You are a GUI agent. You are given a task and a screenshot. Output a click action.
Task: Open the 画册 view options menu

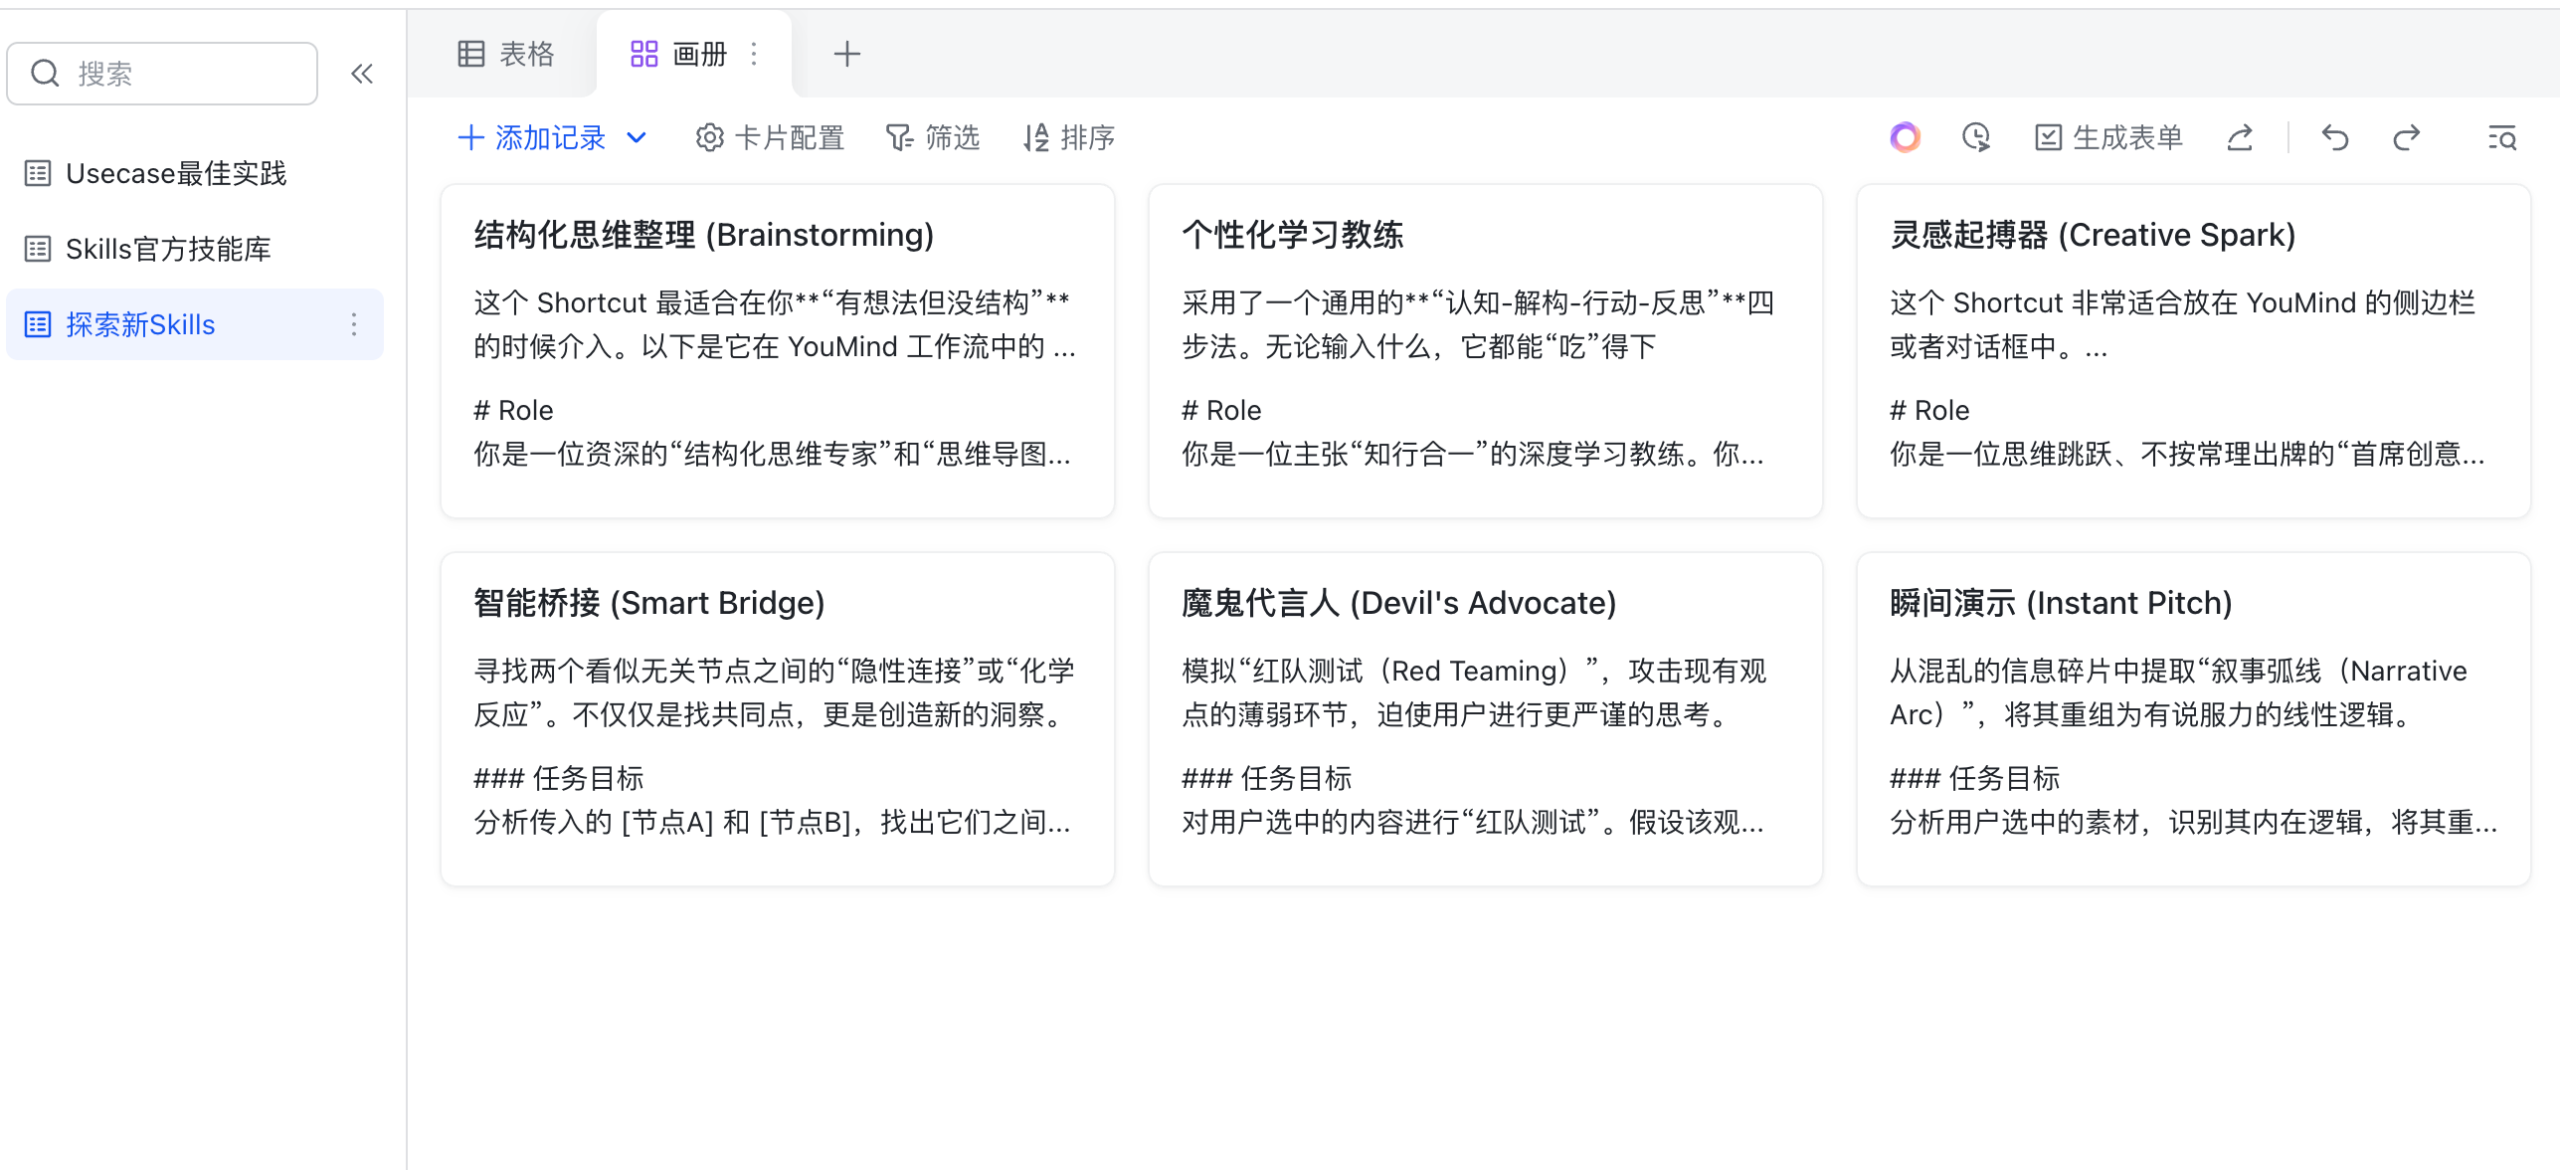tap(754, 54)
